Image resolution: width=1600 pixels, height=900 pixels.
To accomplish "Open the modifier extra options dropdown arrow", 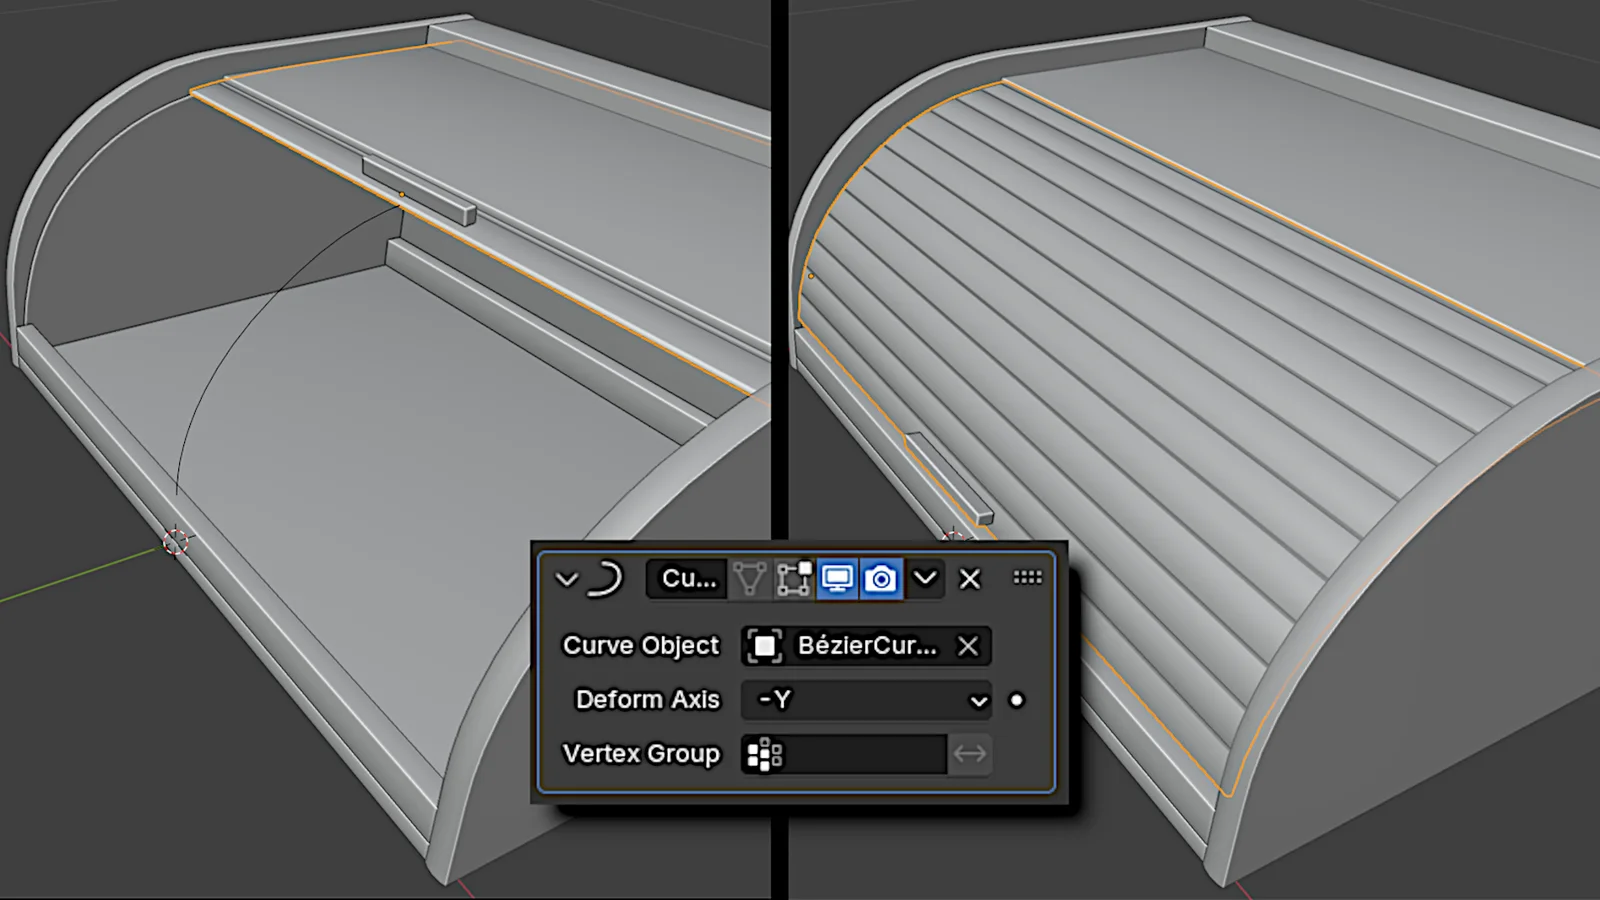I will tap(925, 579).
